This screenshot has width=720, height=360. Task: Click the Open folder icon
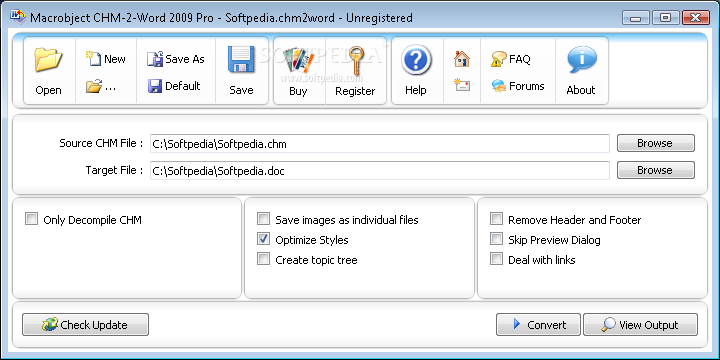point(49,60)
